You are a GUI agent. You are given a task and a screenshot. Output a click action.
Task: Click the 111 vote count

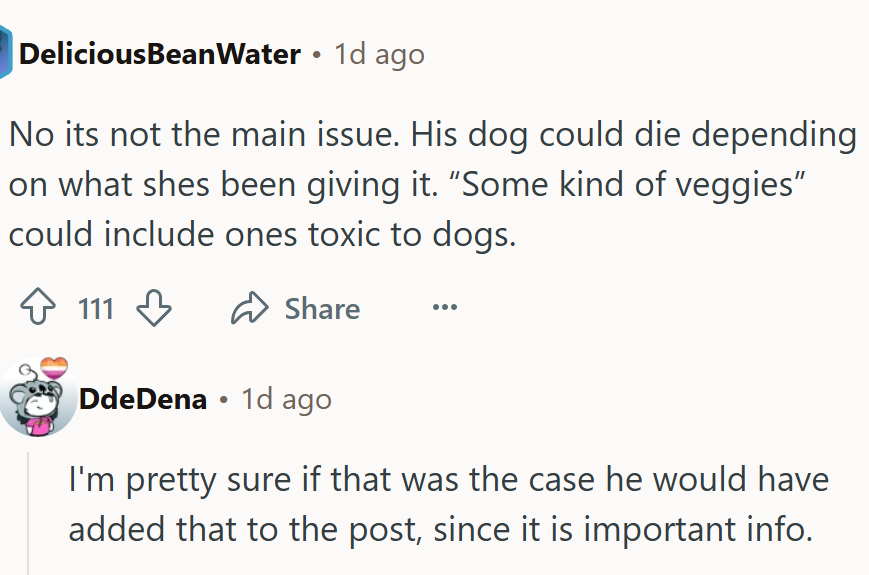click(96, 309)
